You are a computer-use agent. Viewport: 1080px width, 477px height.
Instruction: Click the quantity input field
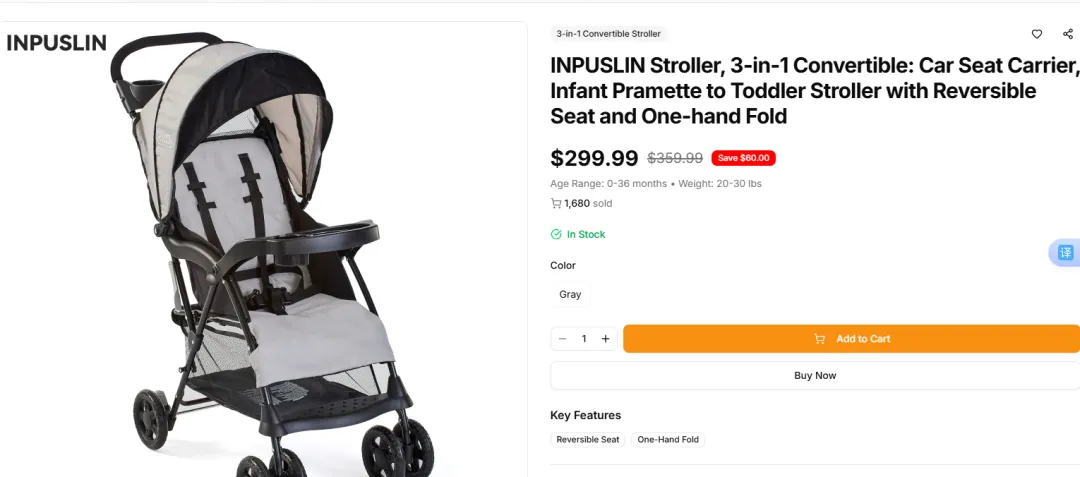[584, 339]
